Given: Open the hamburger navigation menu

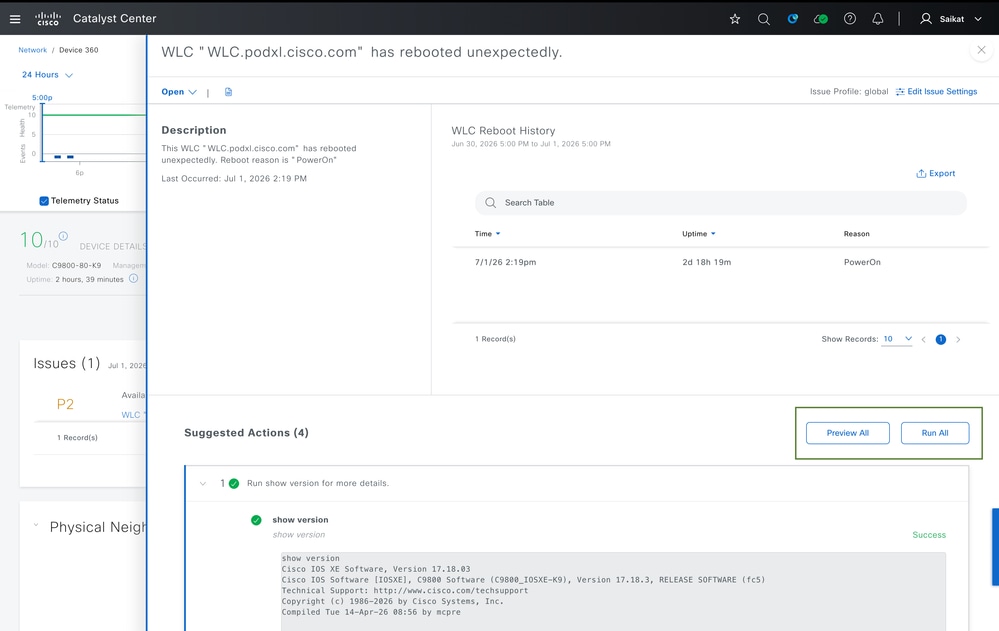Looking at the screenshot, I should click(15, 19).
